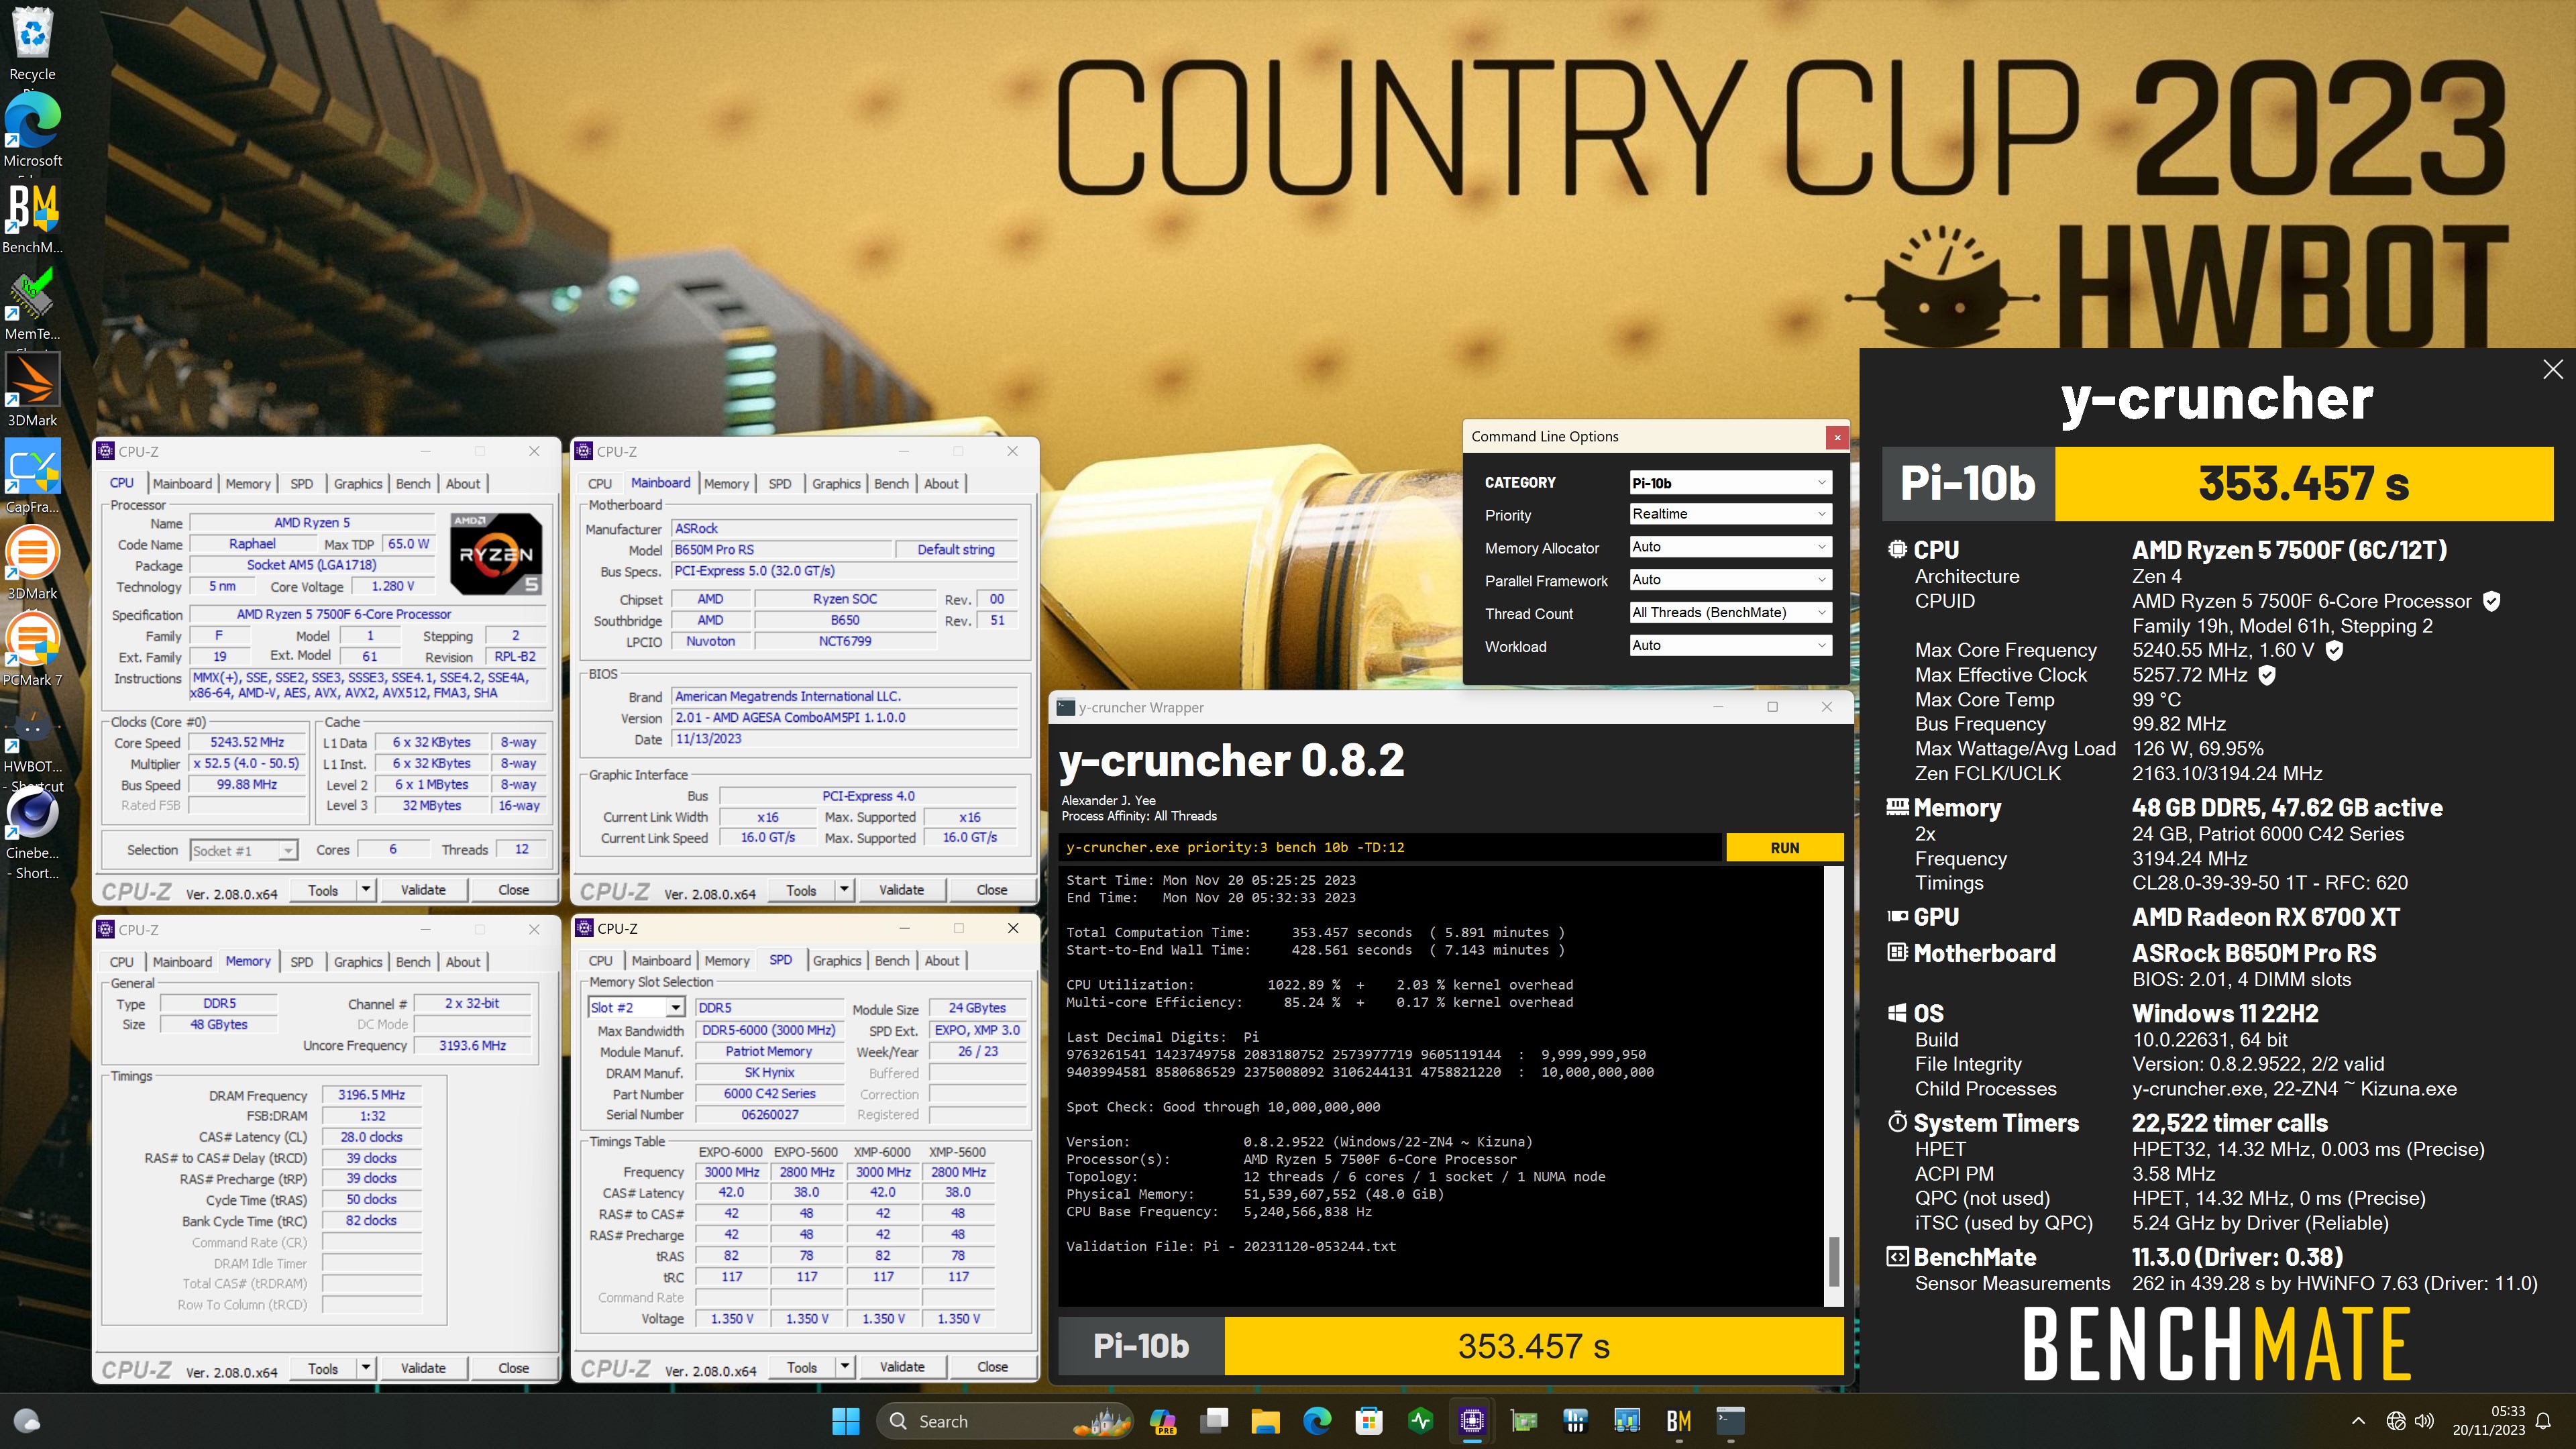Open the notification bell in the taskbar
This screenshot has height=1449, width=2576.
coord(2544,1421)
